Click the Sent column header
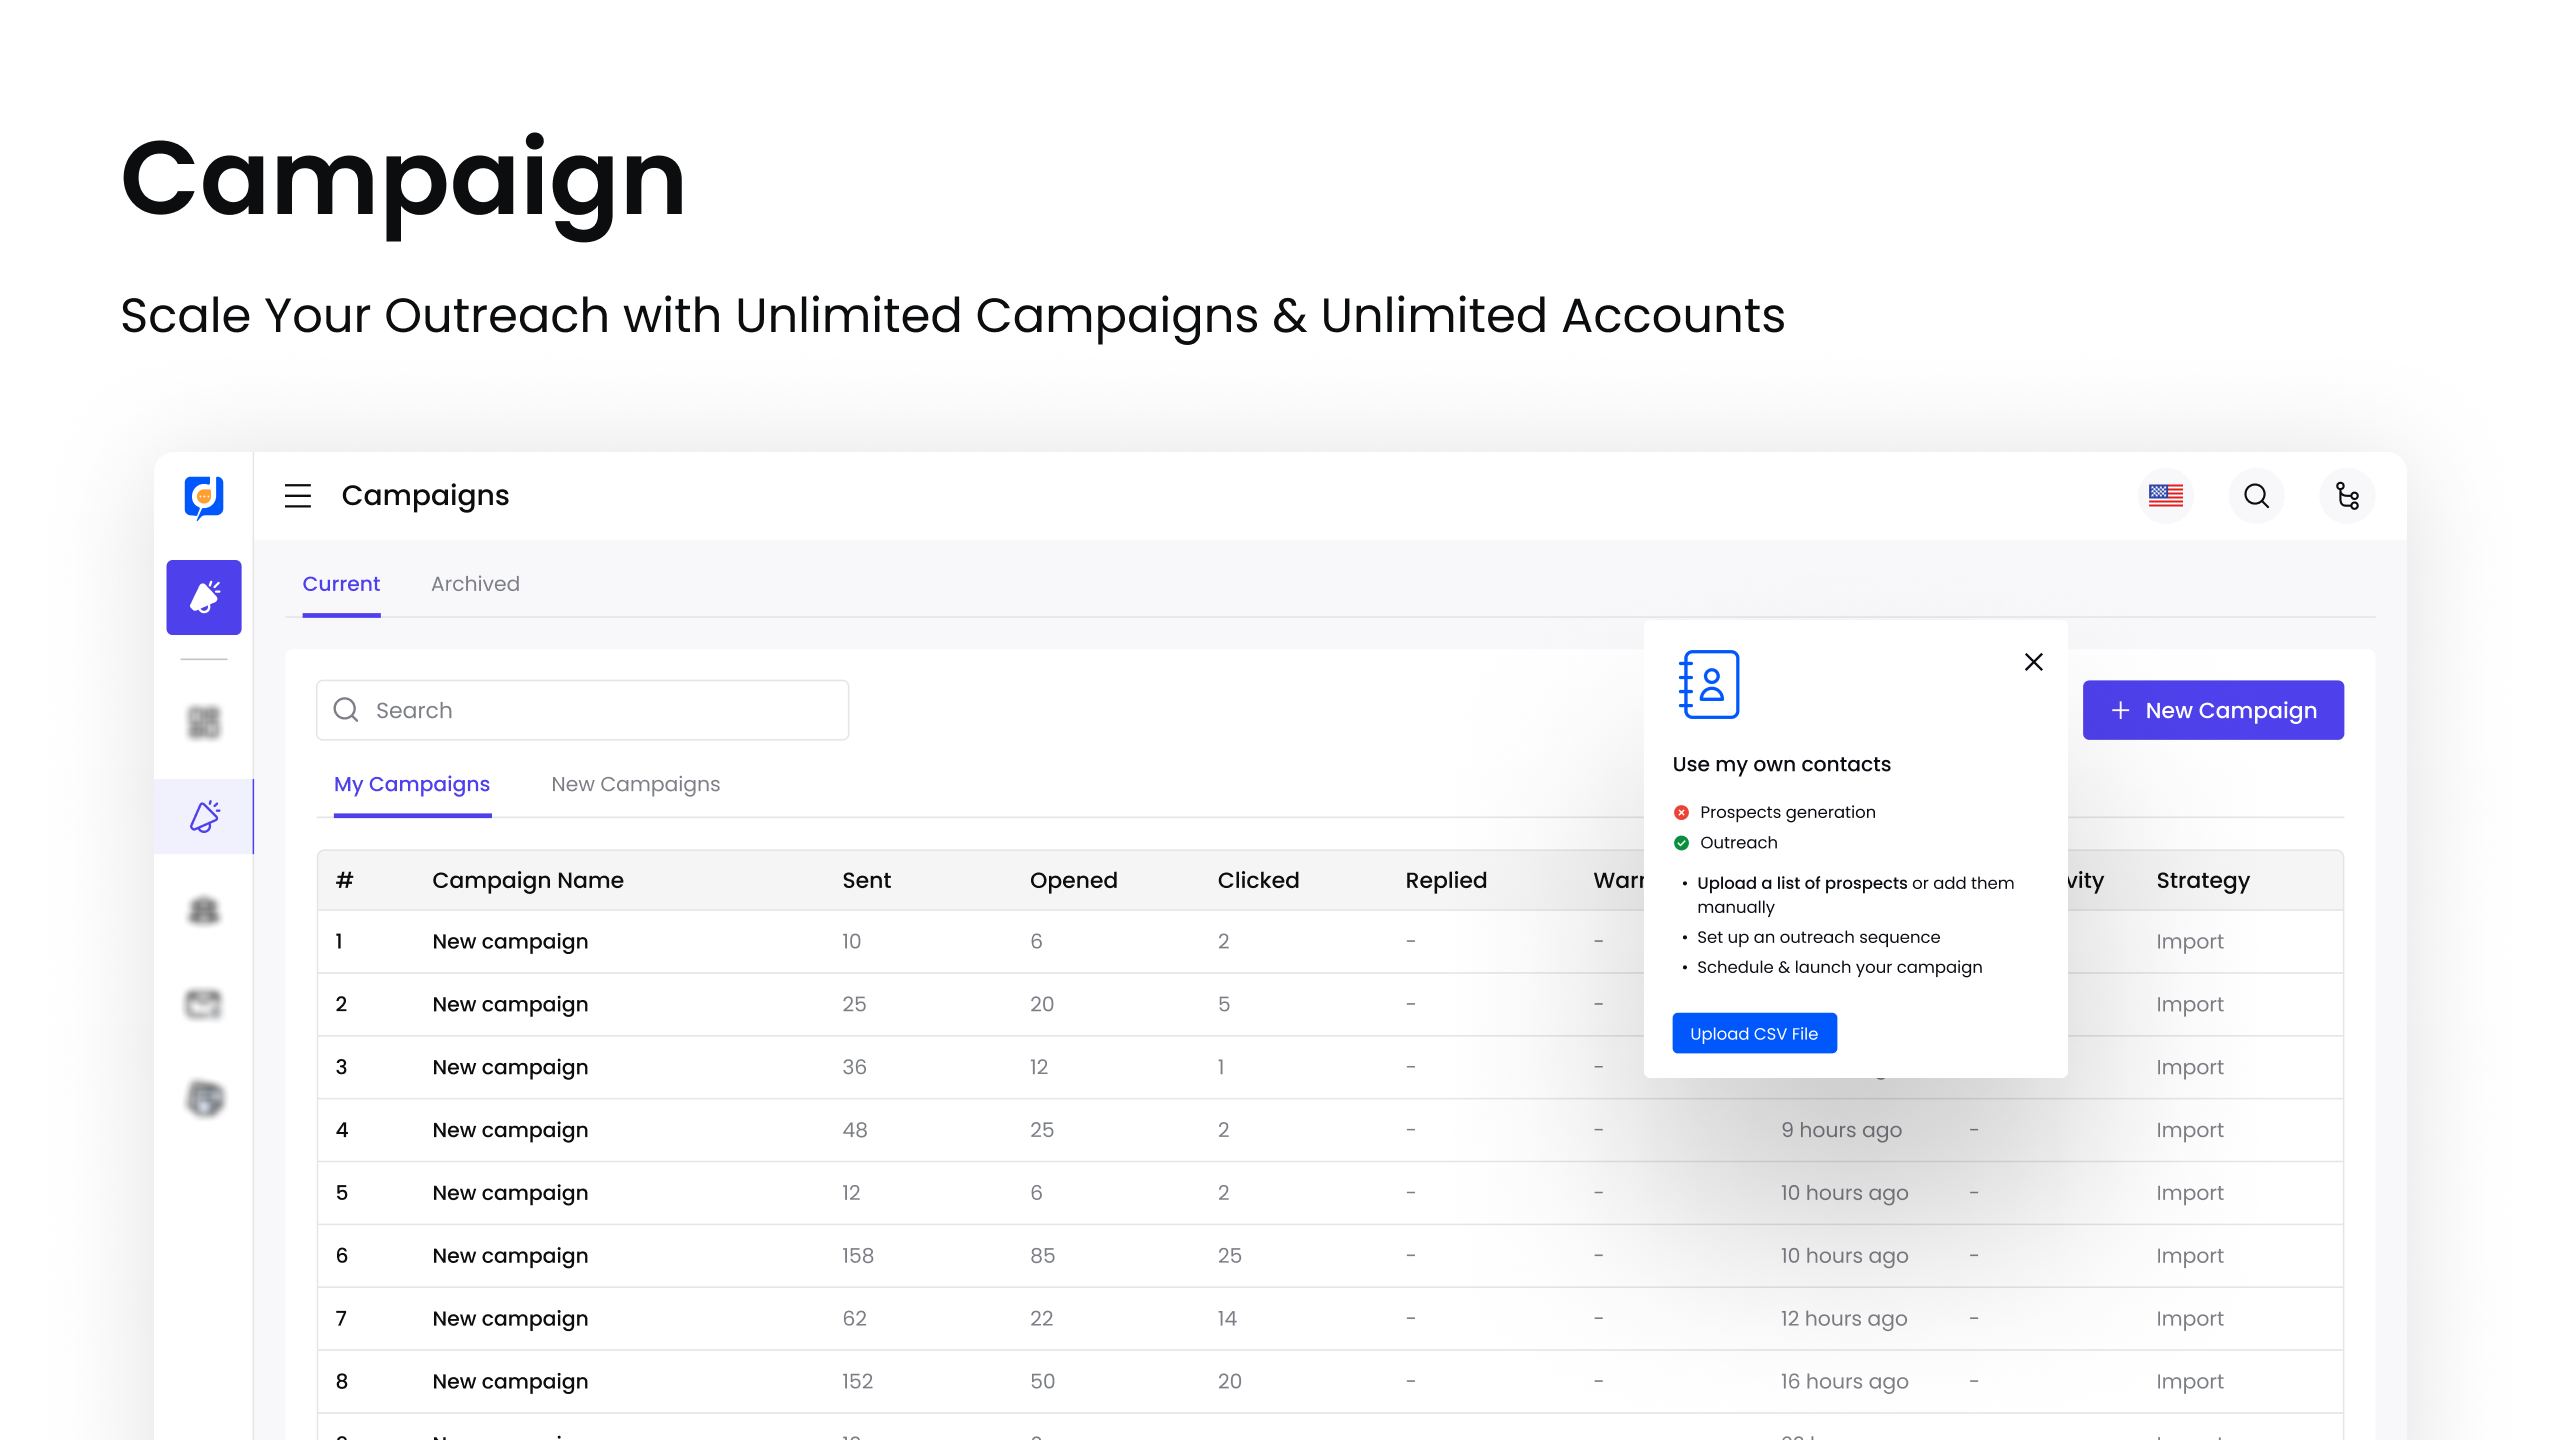The image size is (2560, 1440). 866,881
